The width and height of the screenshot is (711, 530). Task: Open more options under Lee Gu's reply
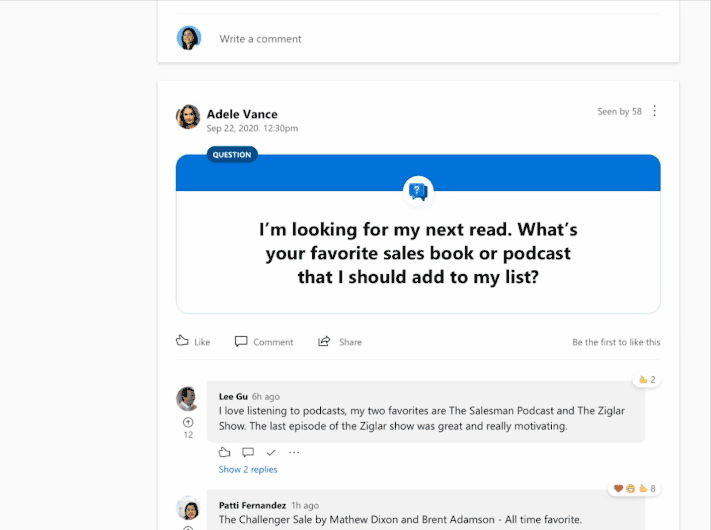[294, 452]
